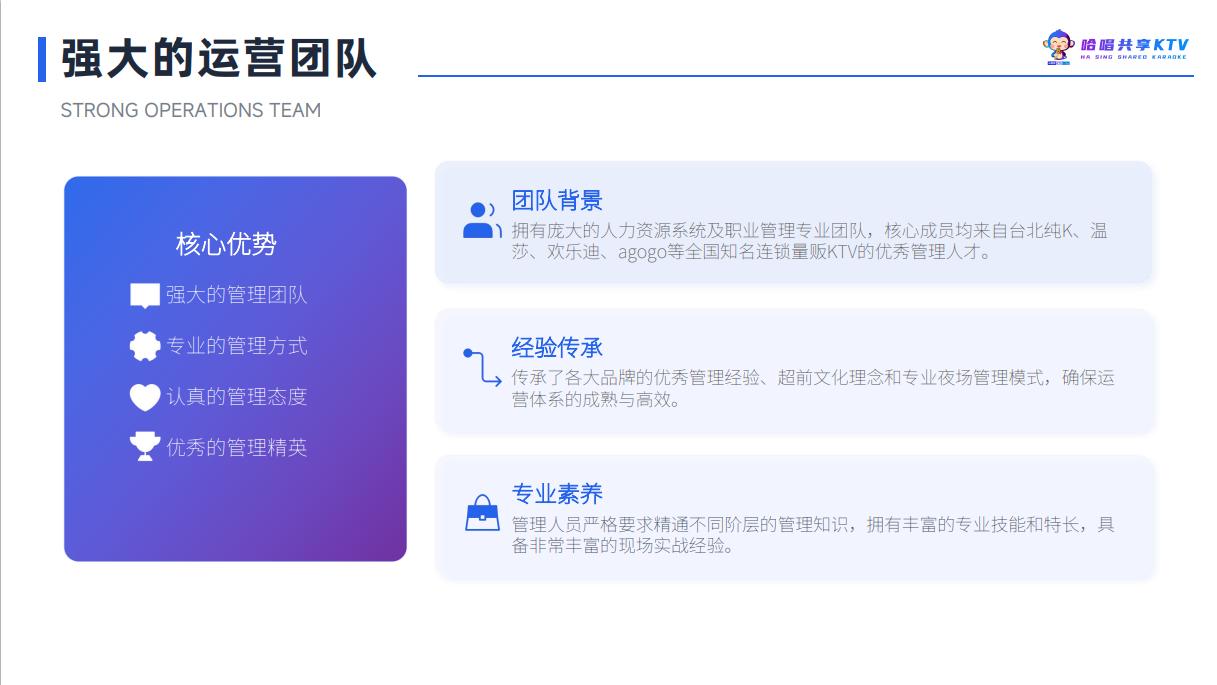Viewport: 1217px width, 685px height.
Task: Click the blue accent bar before the title
Action: click(x=42, y=59)
